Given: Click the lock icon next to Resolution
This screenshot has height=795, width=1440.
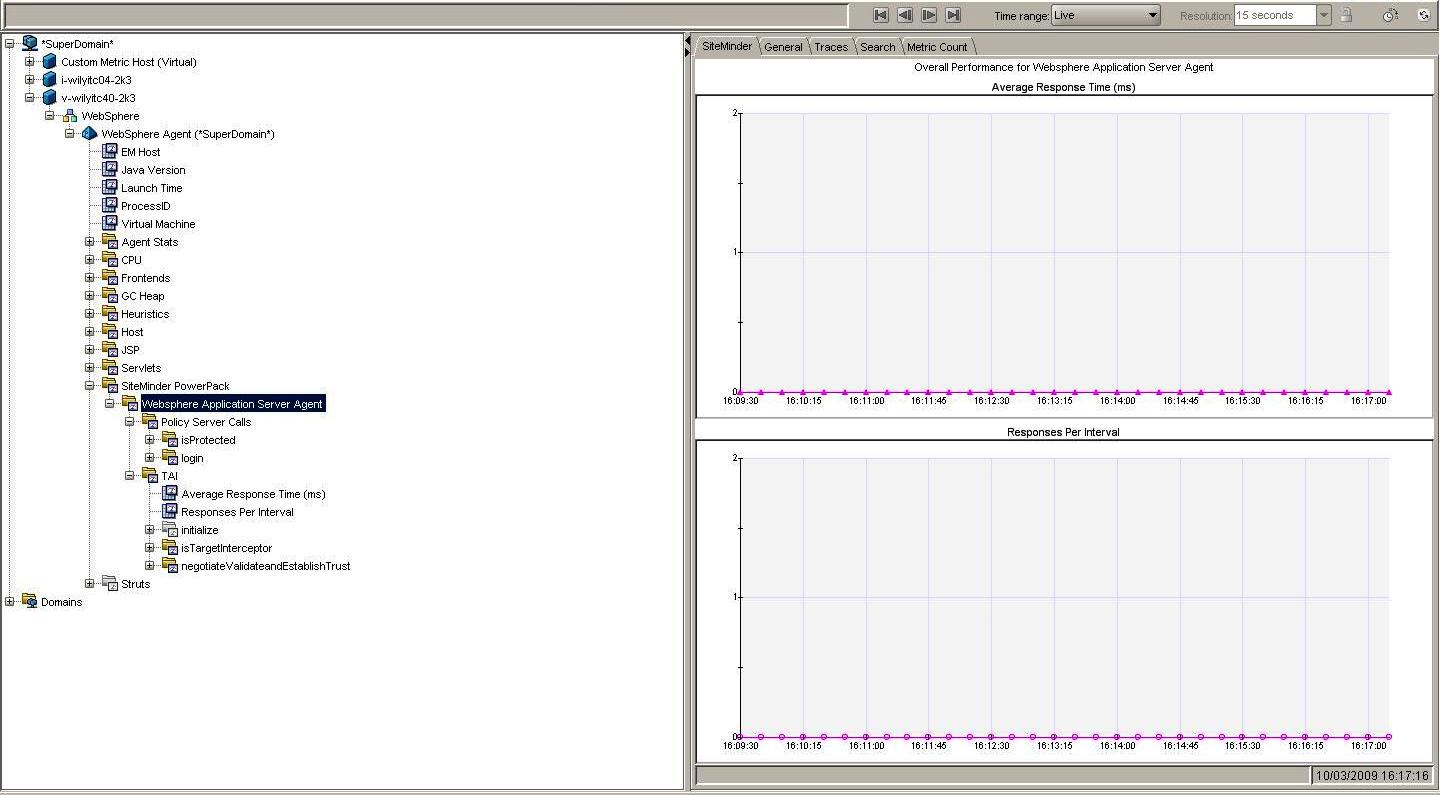Looking at the screenshot, I should click(1347, 15).
